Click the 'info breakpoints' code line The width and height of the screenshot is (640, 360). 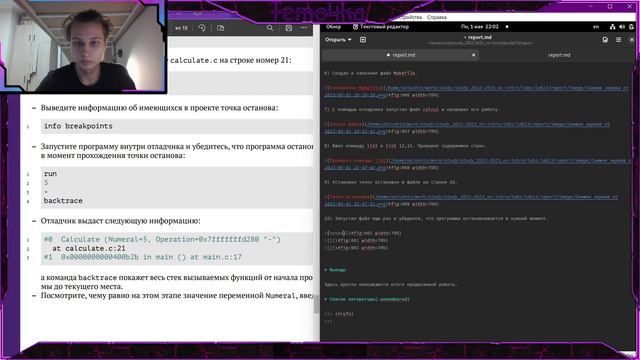tap(177, 126)
